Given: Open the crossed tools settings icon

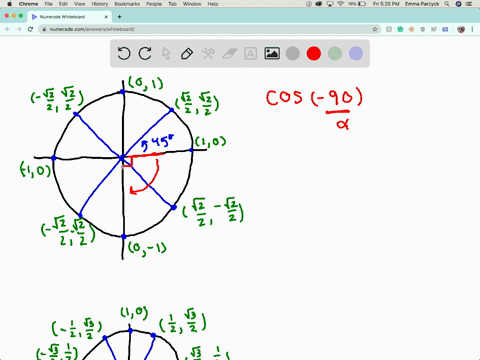Looking at the screenshot, I should [208, 53].
